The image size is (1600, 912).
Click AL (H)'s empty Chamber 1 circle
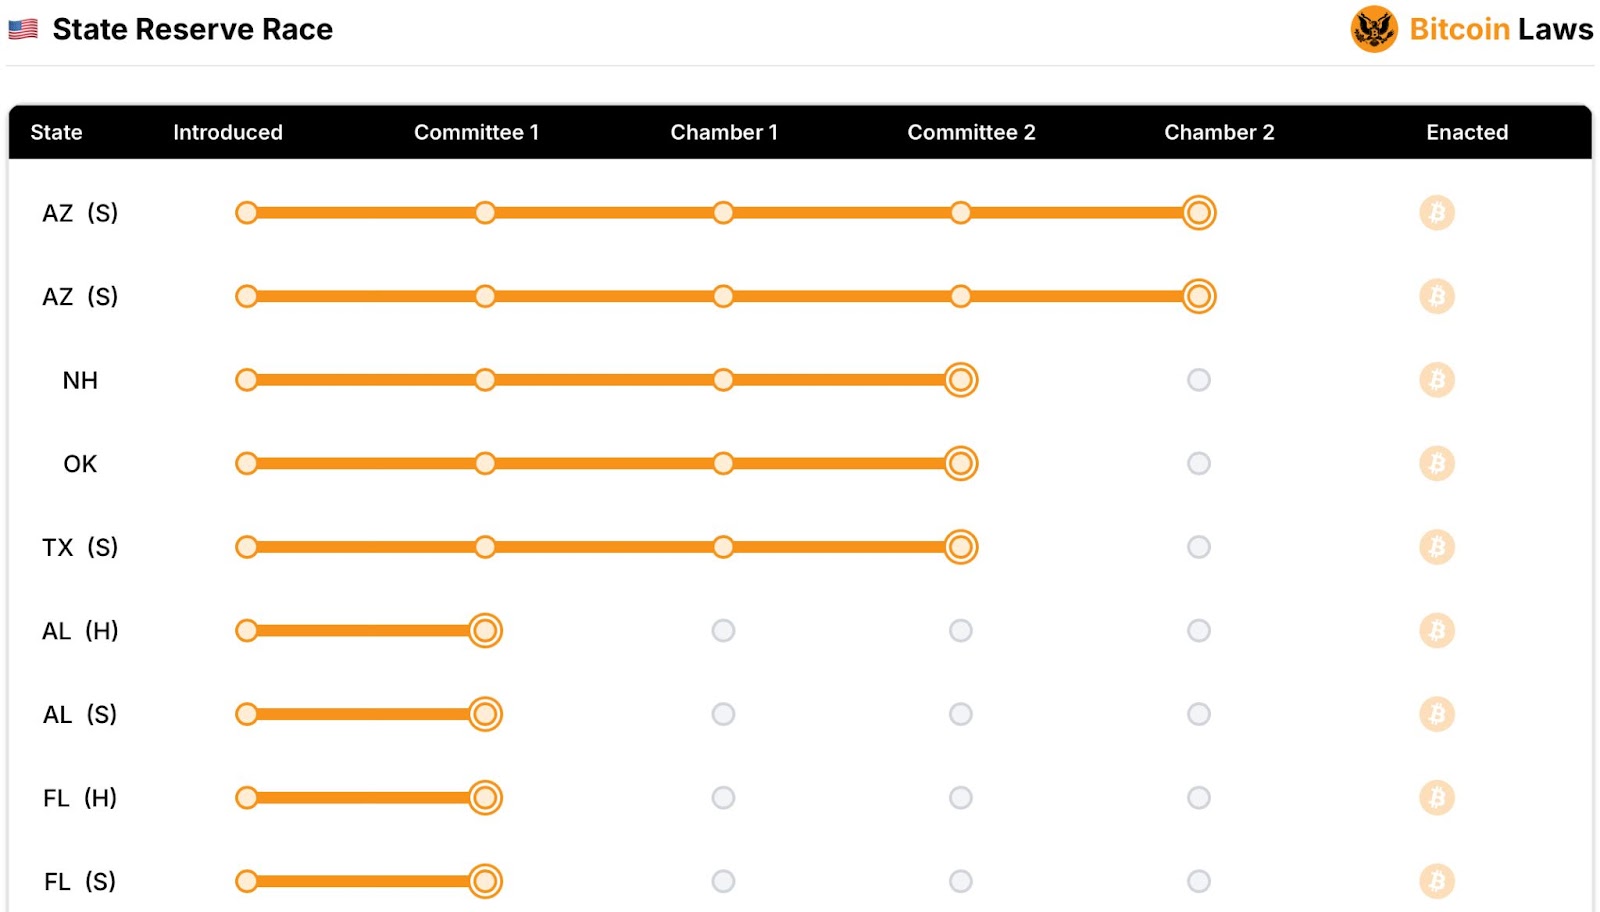click(723, 631)
